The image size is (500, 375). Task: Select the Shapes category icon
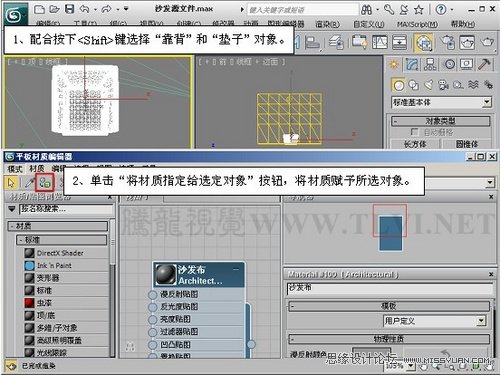(414, 85)
